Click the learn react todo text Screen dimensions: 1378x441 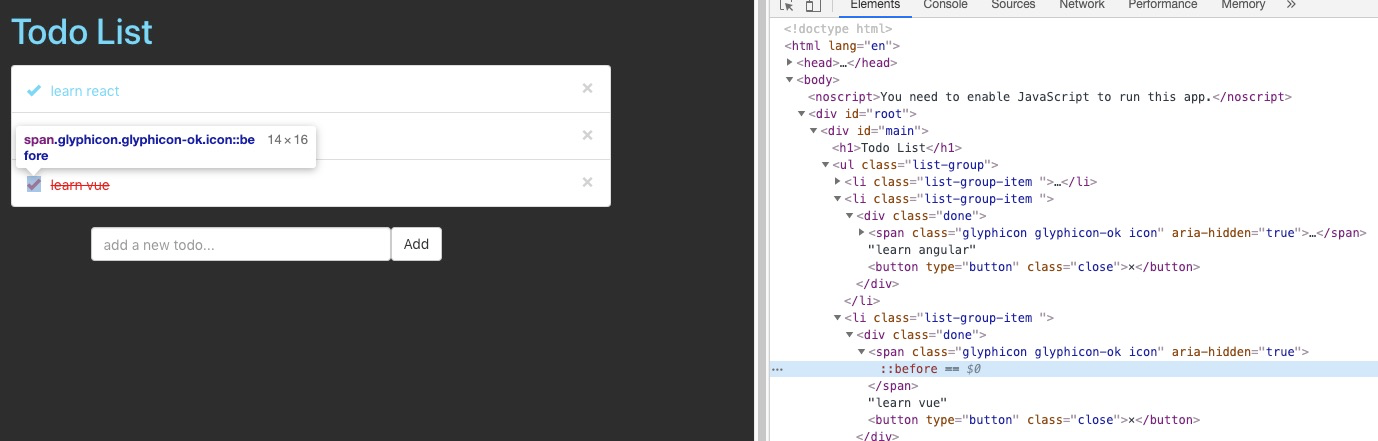85,91
